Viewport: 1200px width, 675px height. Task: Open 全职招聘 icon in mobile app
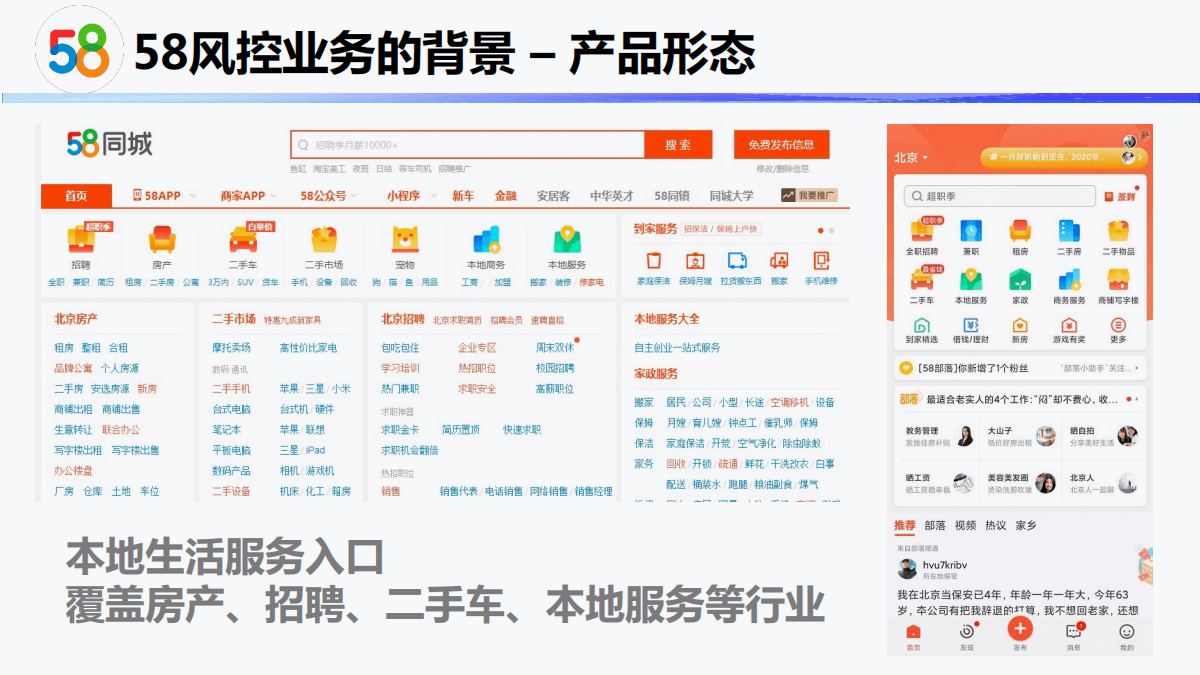point(921,231)
